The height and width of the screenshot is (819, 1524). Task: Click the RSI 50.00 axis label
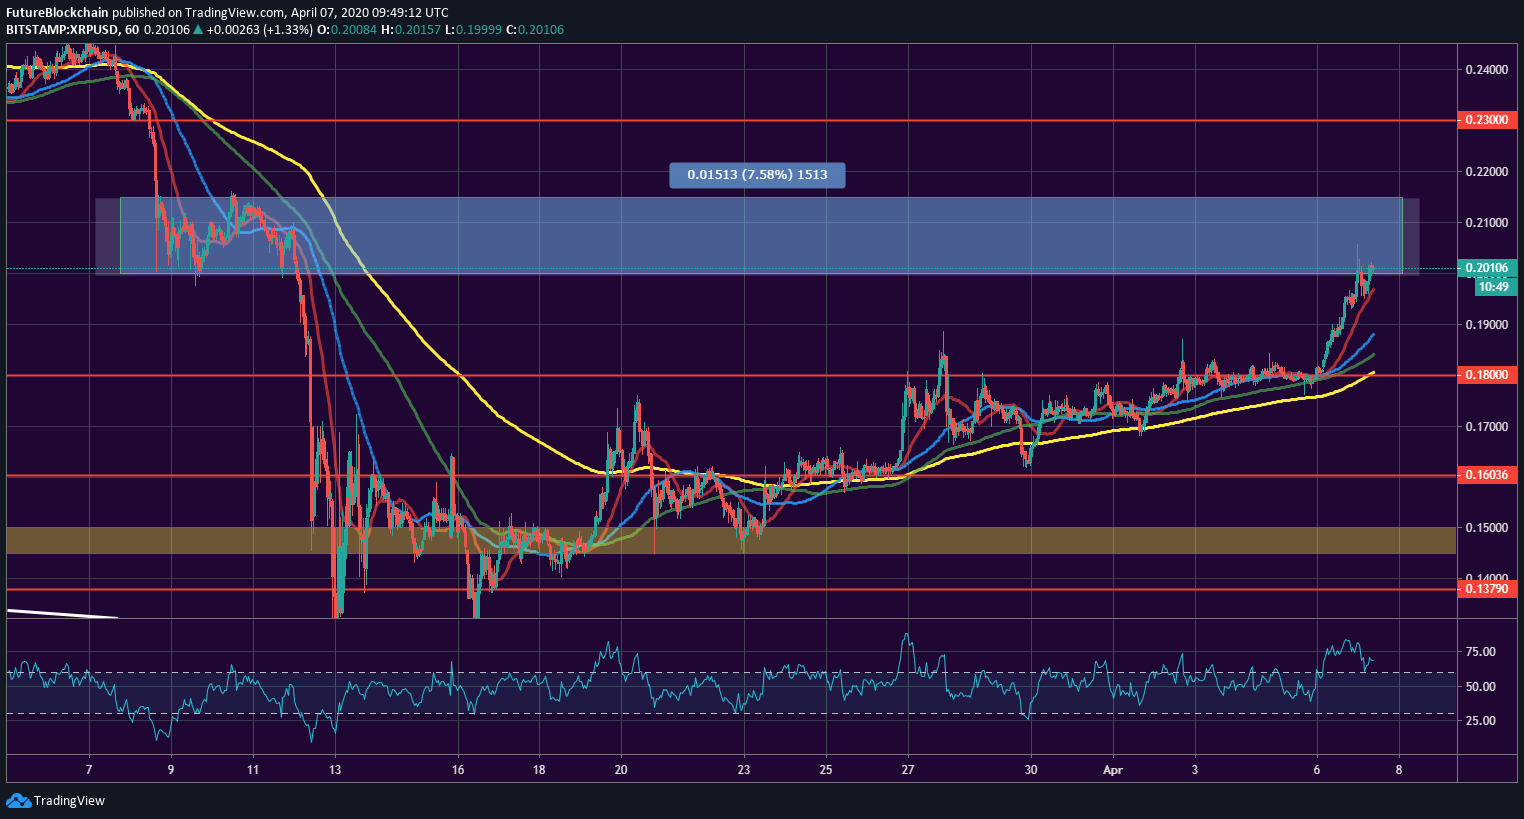[1480, 687]
